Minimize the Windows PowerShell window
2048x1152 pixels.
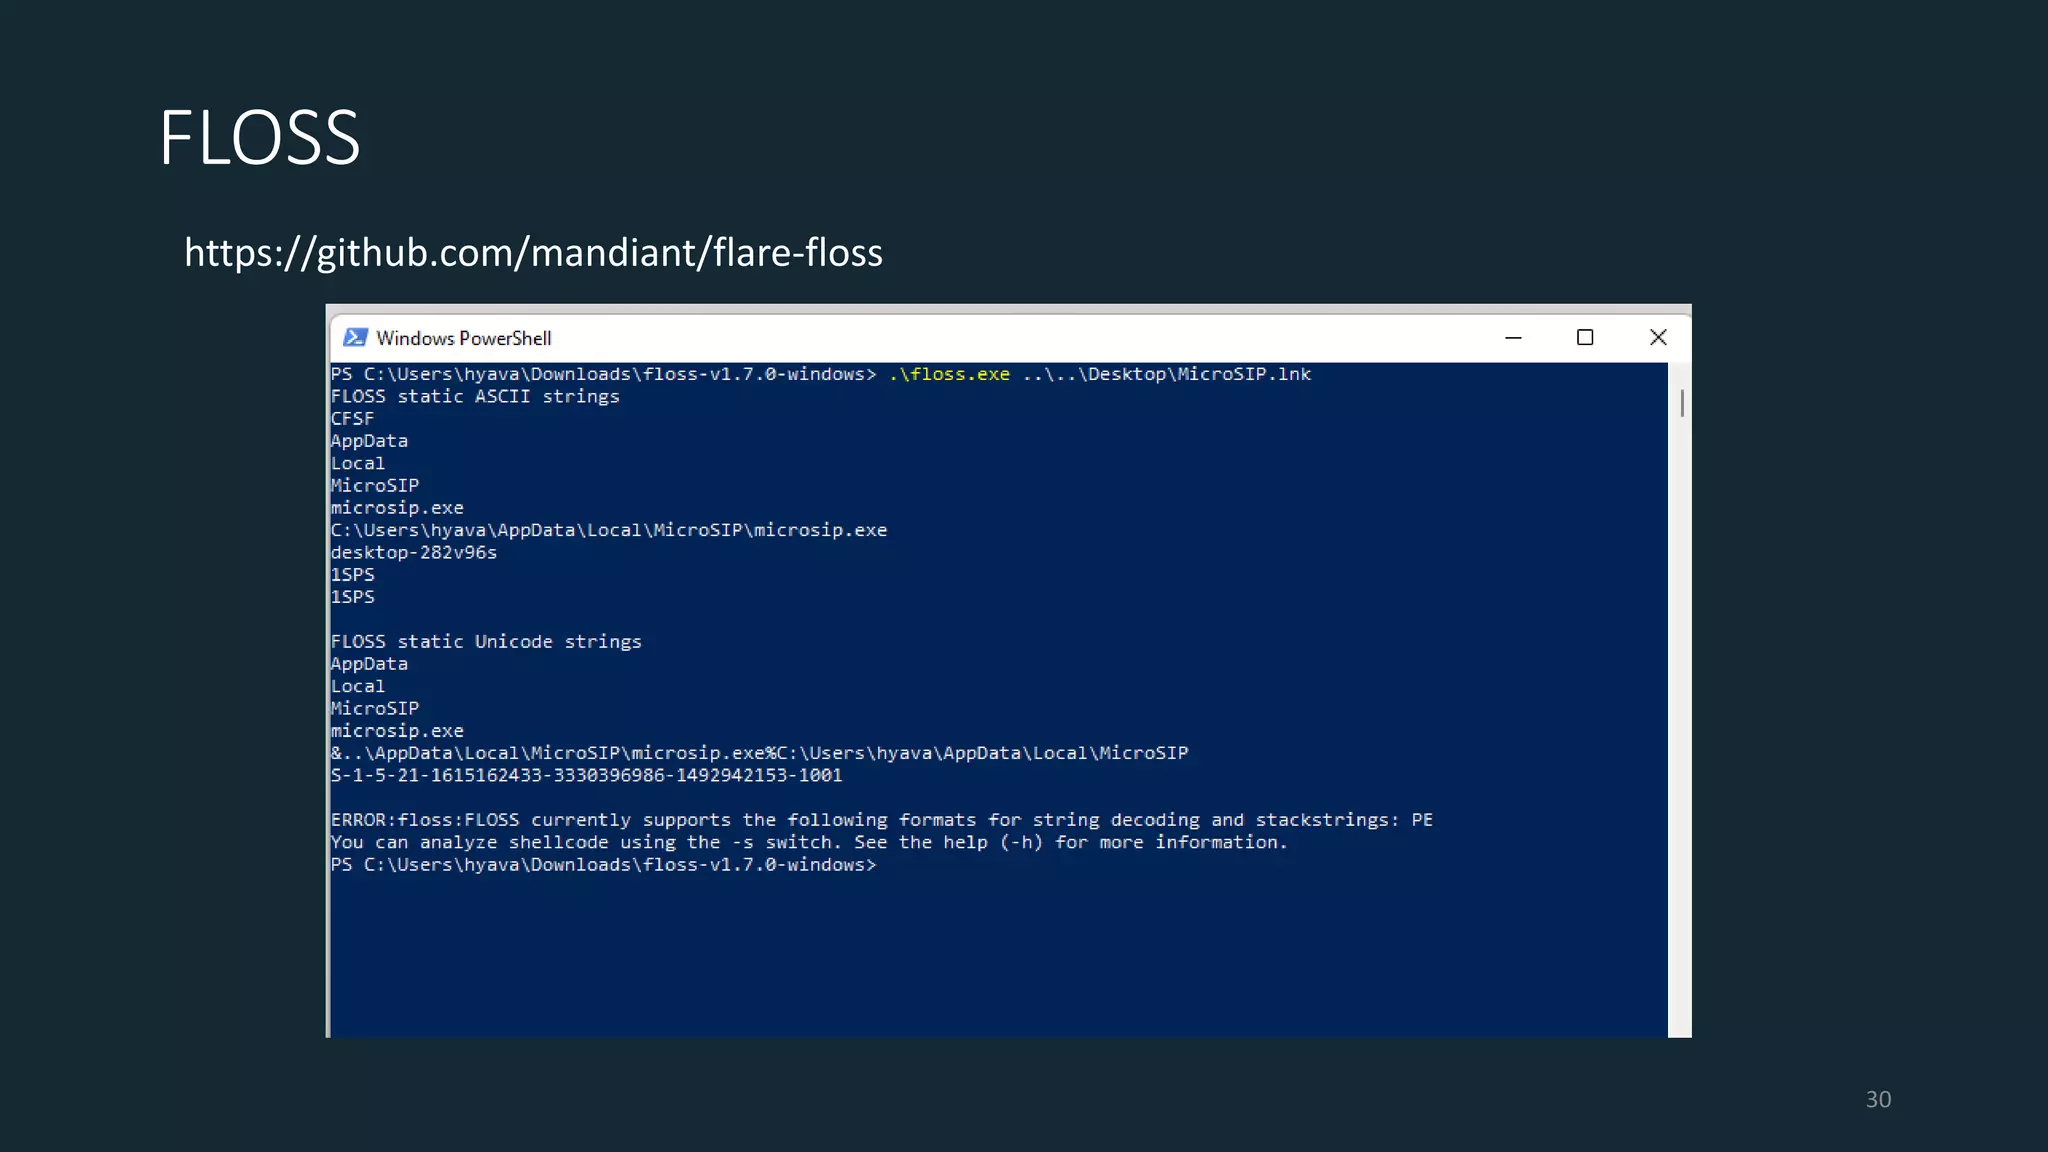click(1513, 338)
